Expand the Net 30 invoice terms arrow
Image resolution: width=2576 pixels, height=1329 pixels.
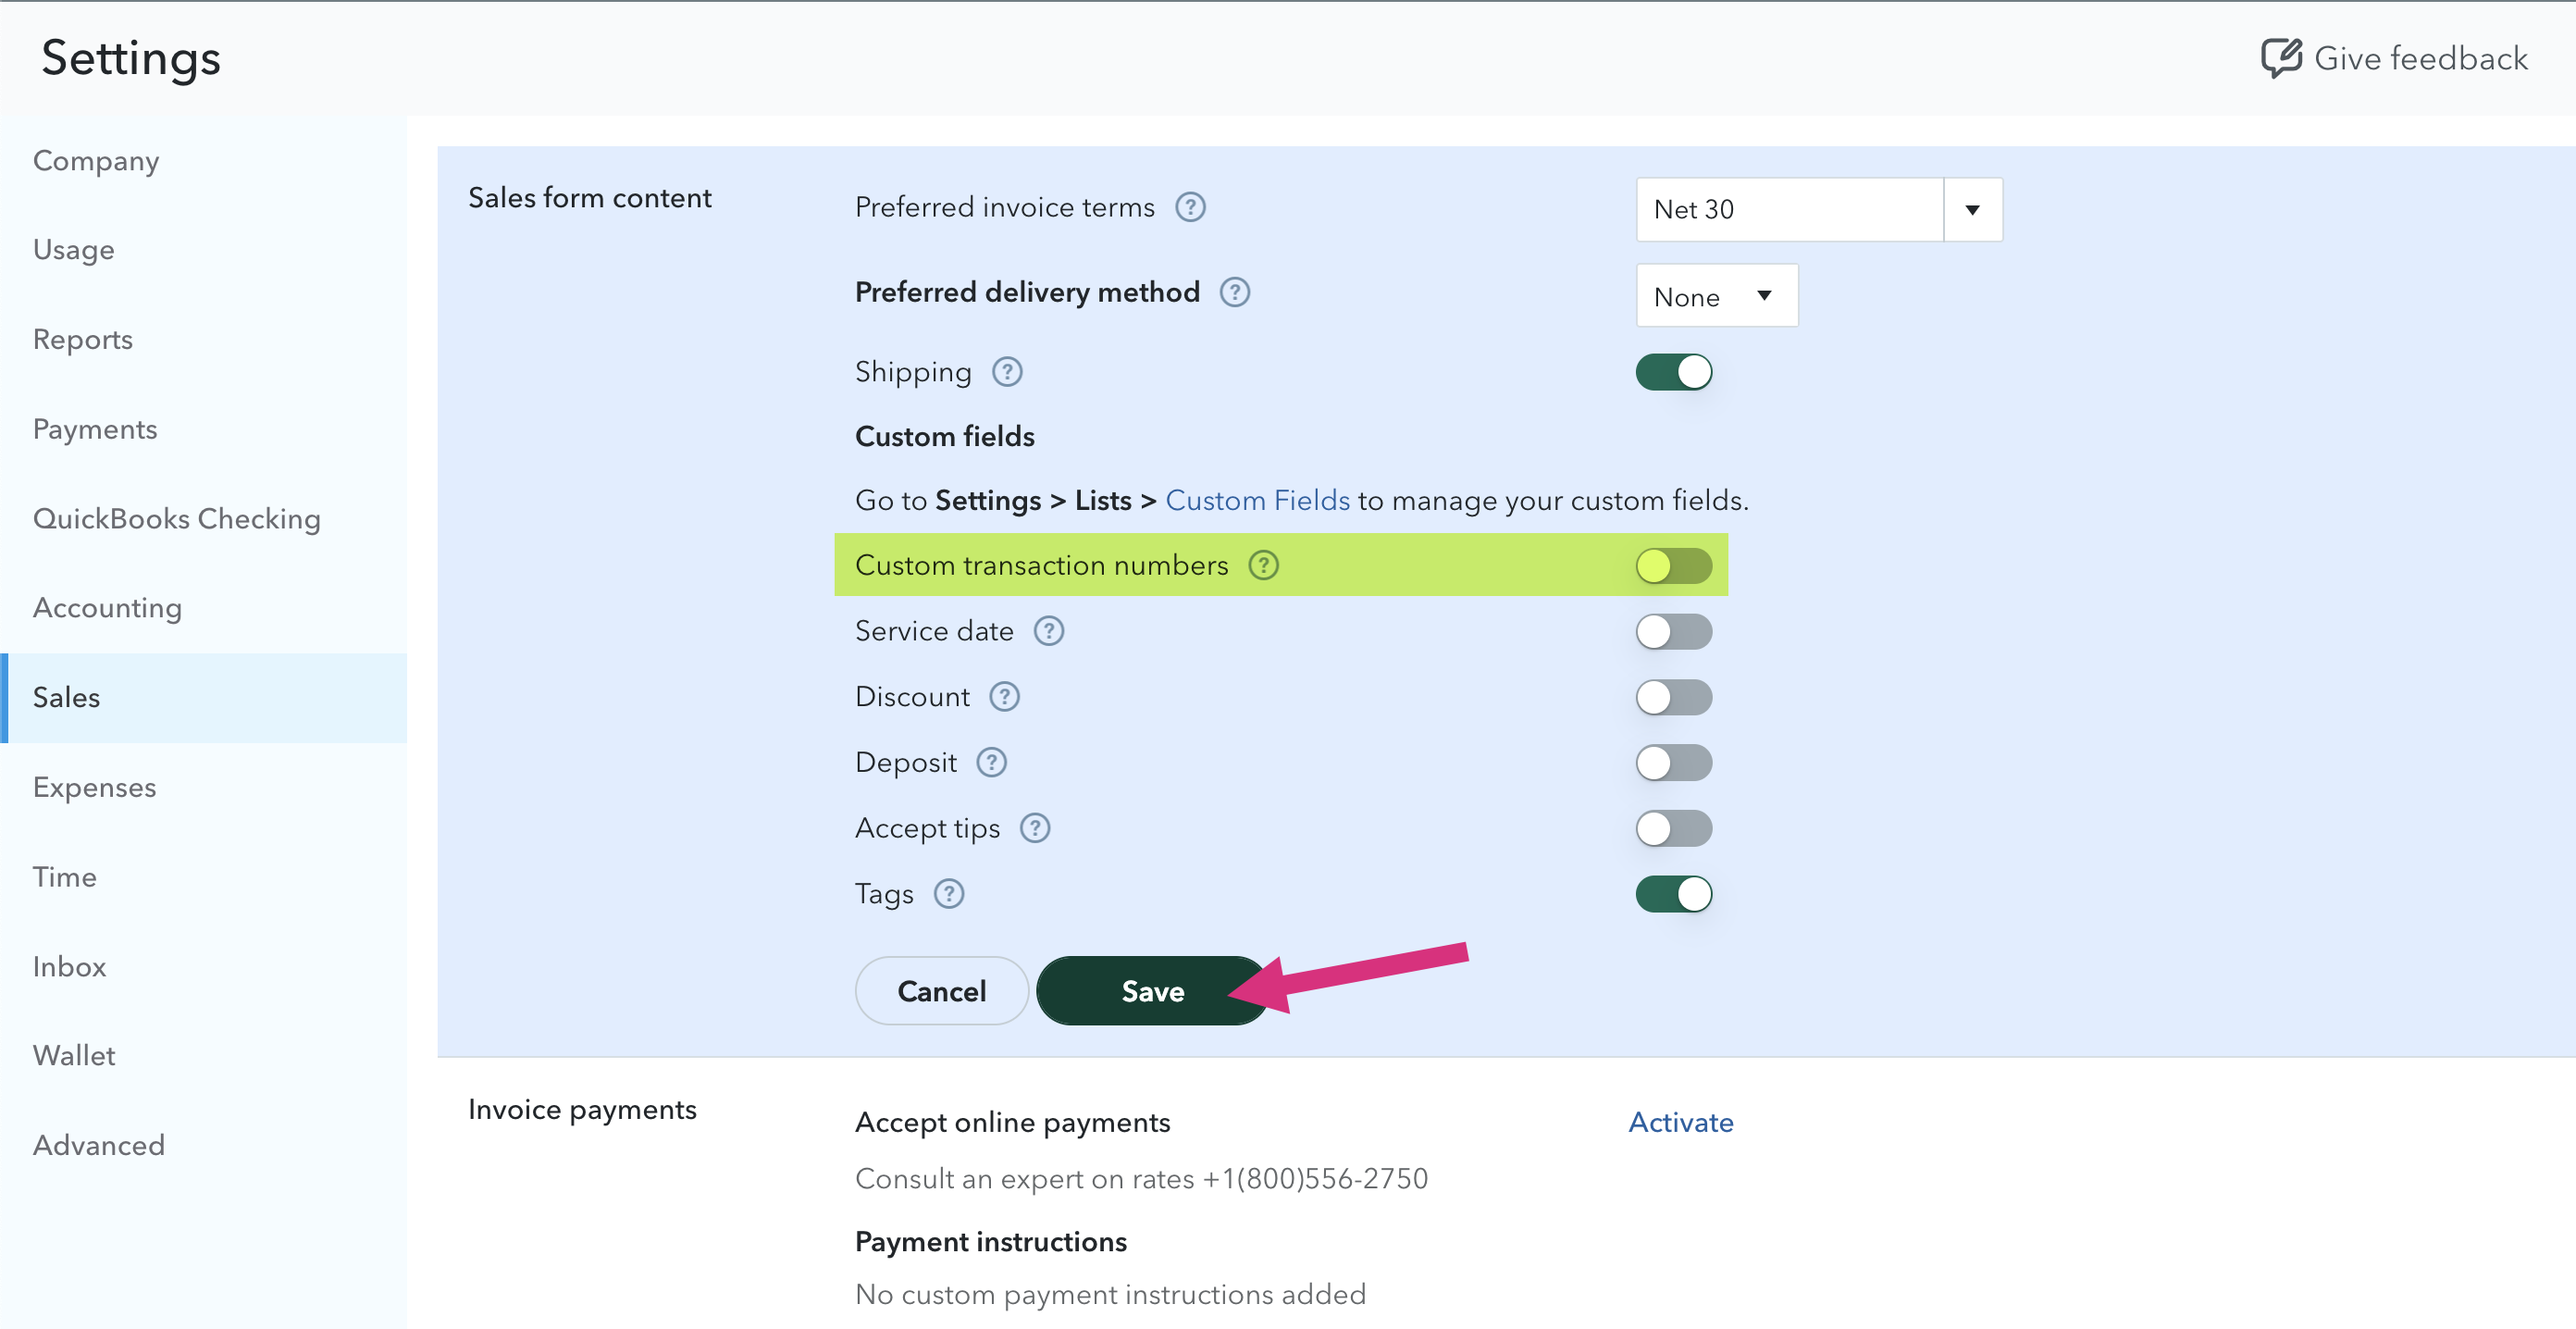click(x=1973, y=209)
